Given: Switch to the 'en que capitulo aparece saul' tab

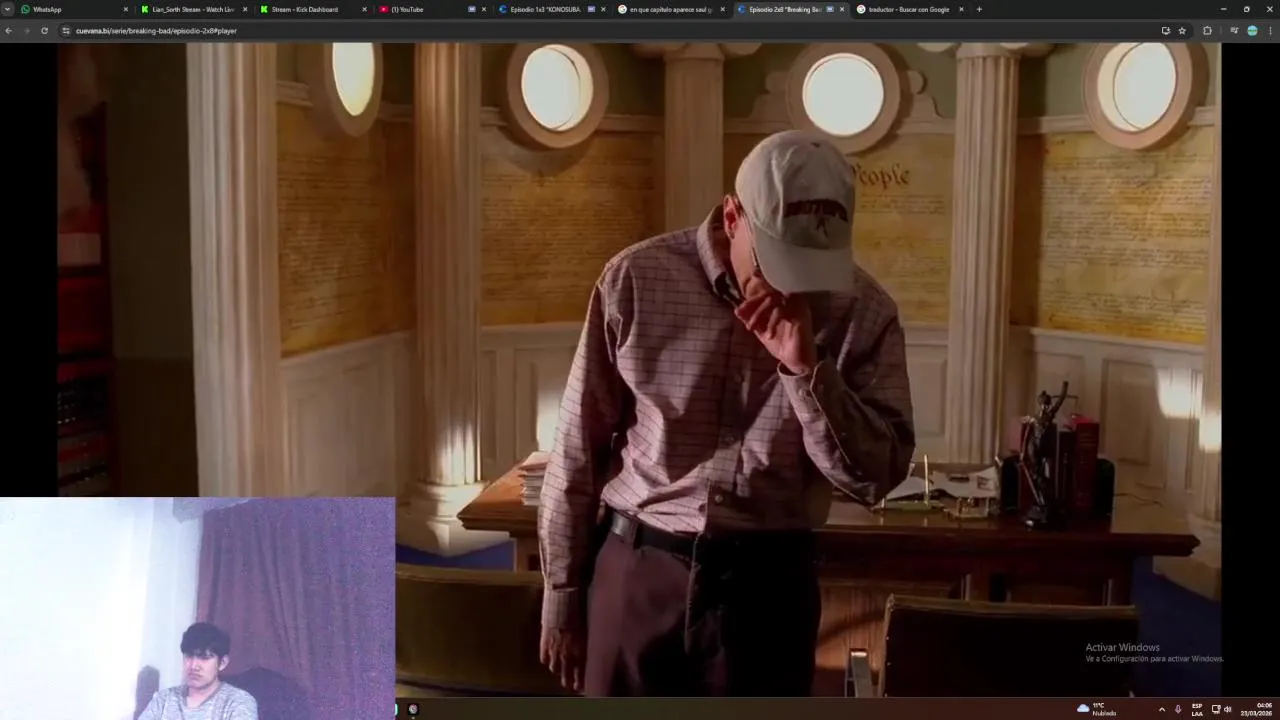Looking at the screenshot, I should 671,9.
